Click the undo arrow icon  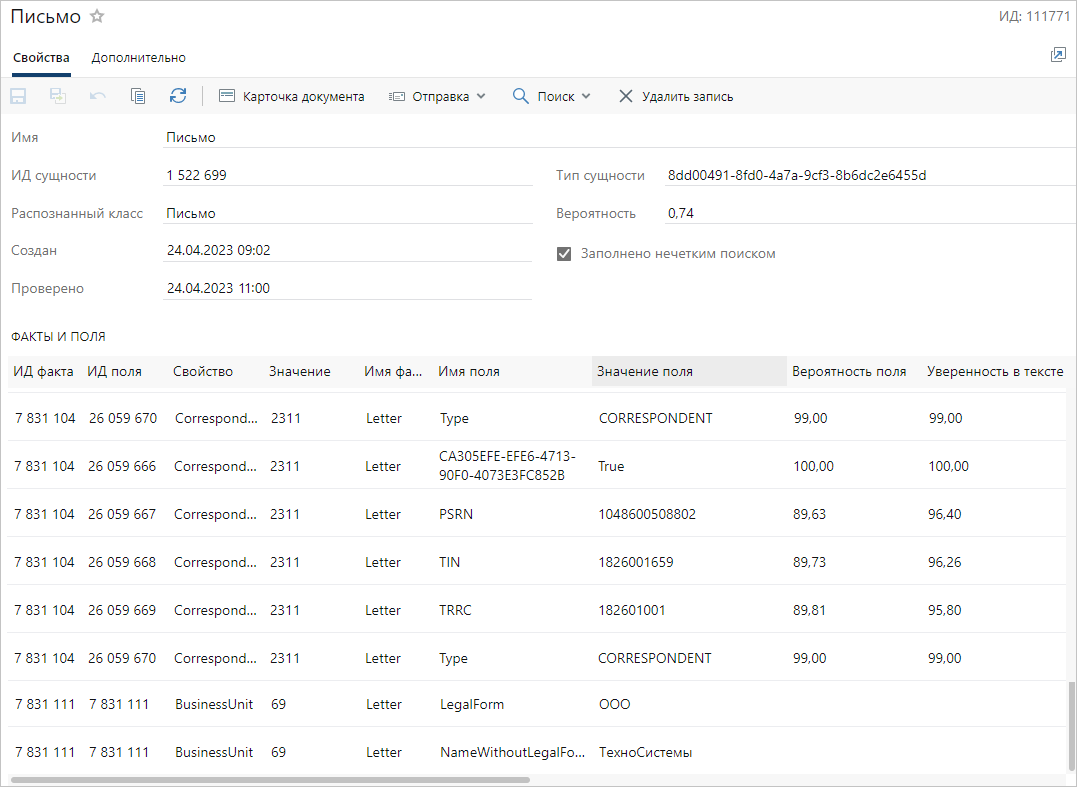point(98,96)
